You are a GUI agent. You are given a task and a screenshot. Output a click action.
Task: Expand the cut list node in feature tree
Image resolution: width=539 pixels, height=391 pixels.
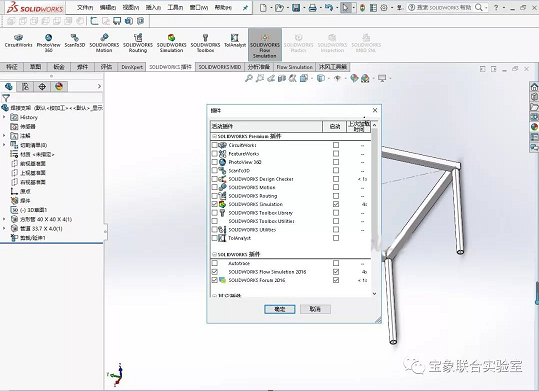point(4,145)
